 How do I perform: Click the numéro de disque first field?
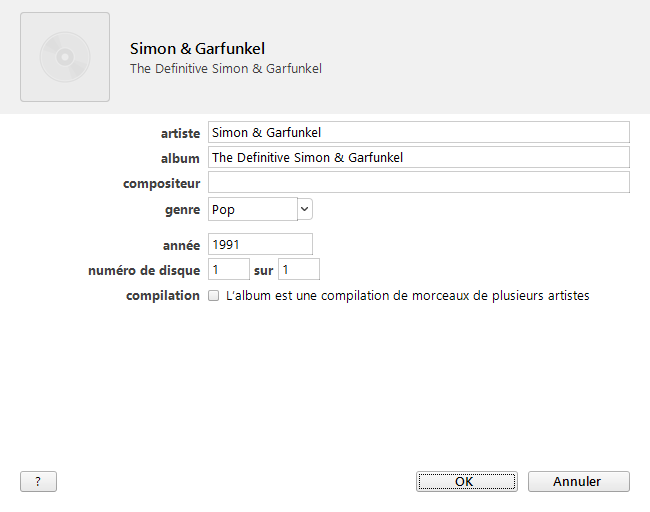(229, 269)
